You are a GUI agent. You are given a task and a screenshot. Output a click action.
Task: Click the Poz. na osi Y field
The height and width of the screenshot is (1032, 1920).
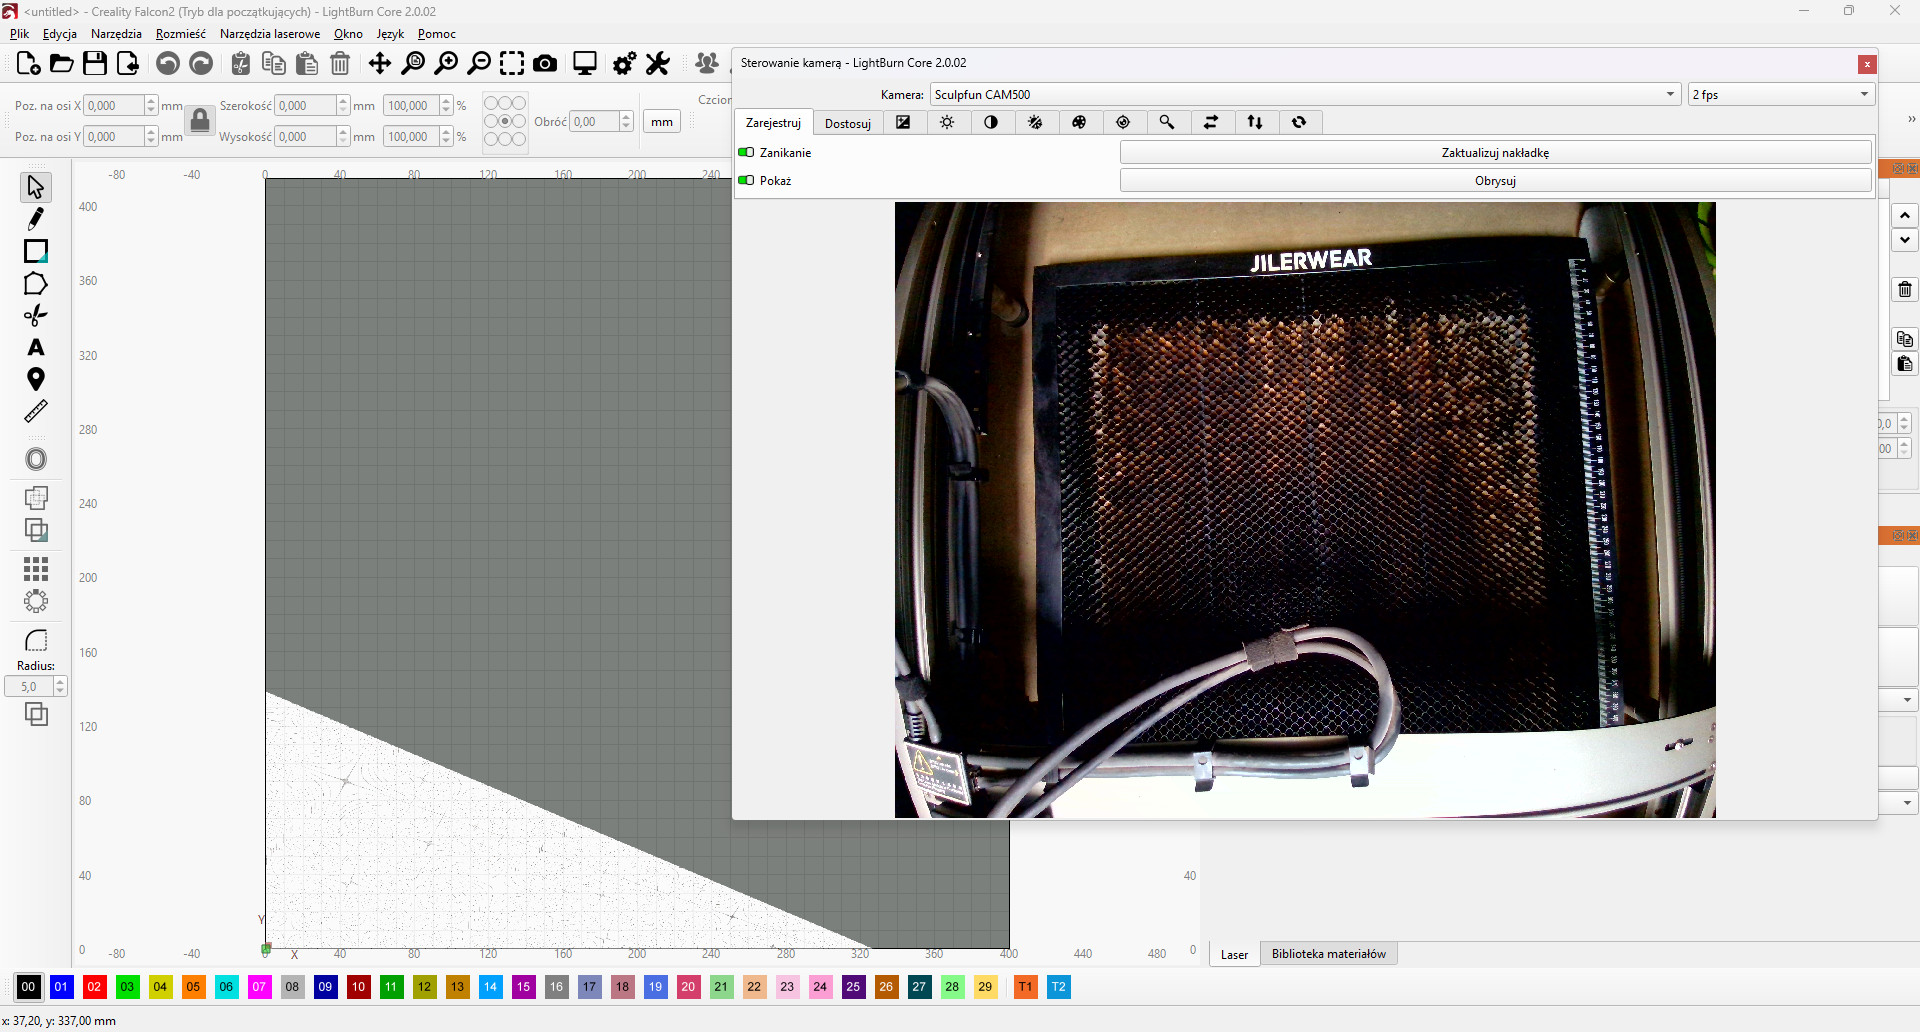pos(114,137)
